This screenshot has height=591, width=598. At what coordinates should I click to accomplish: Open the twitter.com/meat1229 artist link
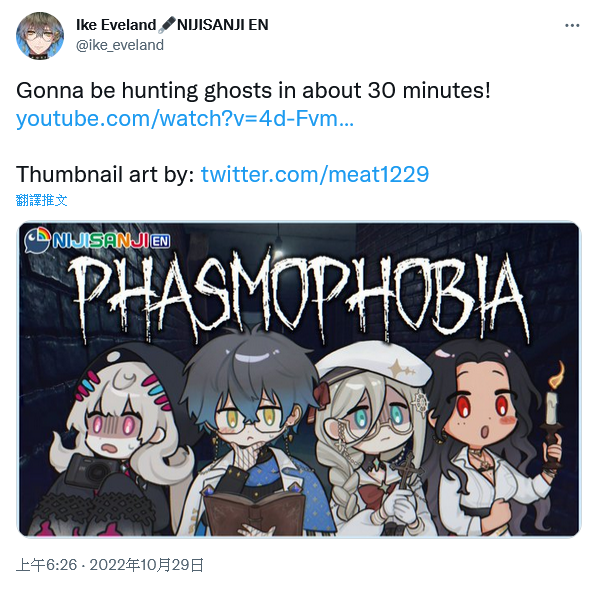click(315, 174)
